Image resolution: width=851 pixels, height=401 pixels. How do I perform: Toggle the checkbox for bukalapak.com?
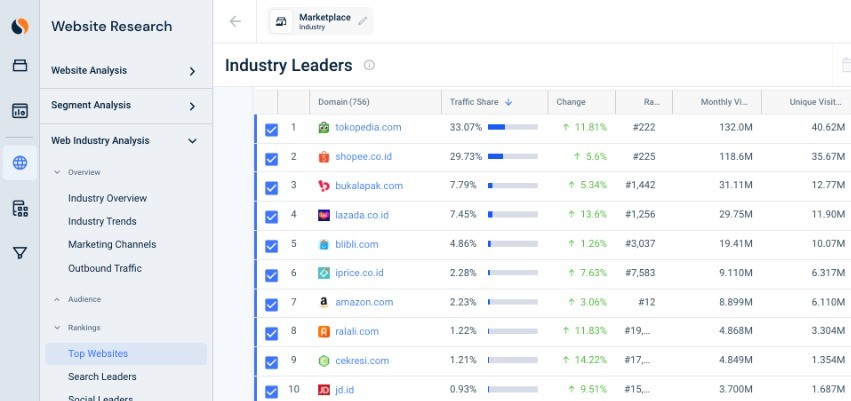(x=271, y=187)
